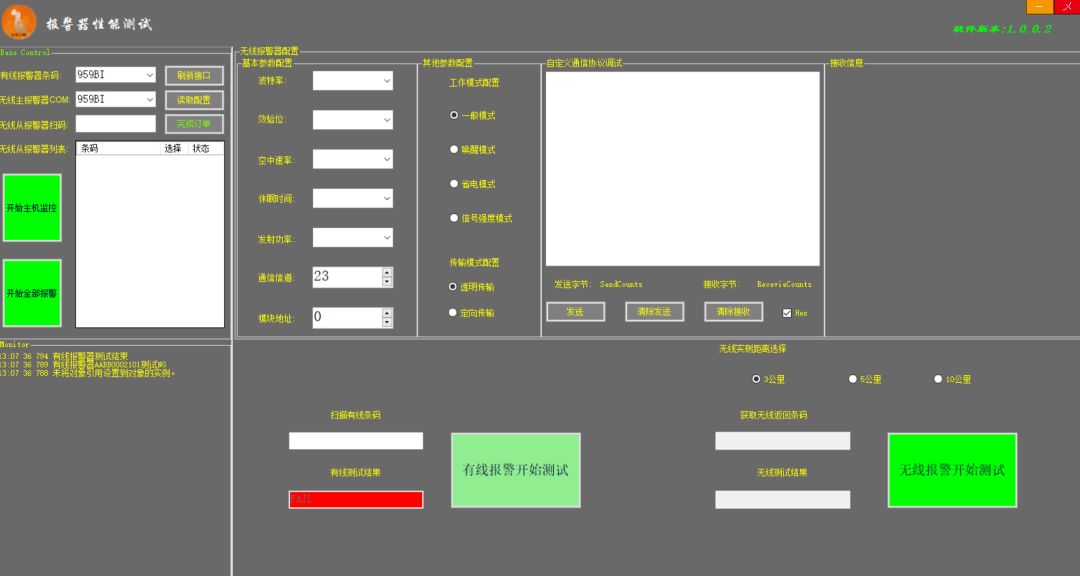Click the AABB0002101 log line
The image size is (1080, 576).
tap(83, 364)
